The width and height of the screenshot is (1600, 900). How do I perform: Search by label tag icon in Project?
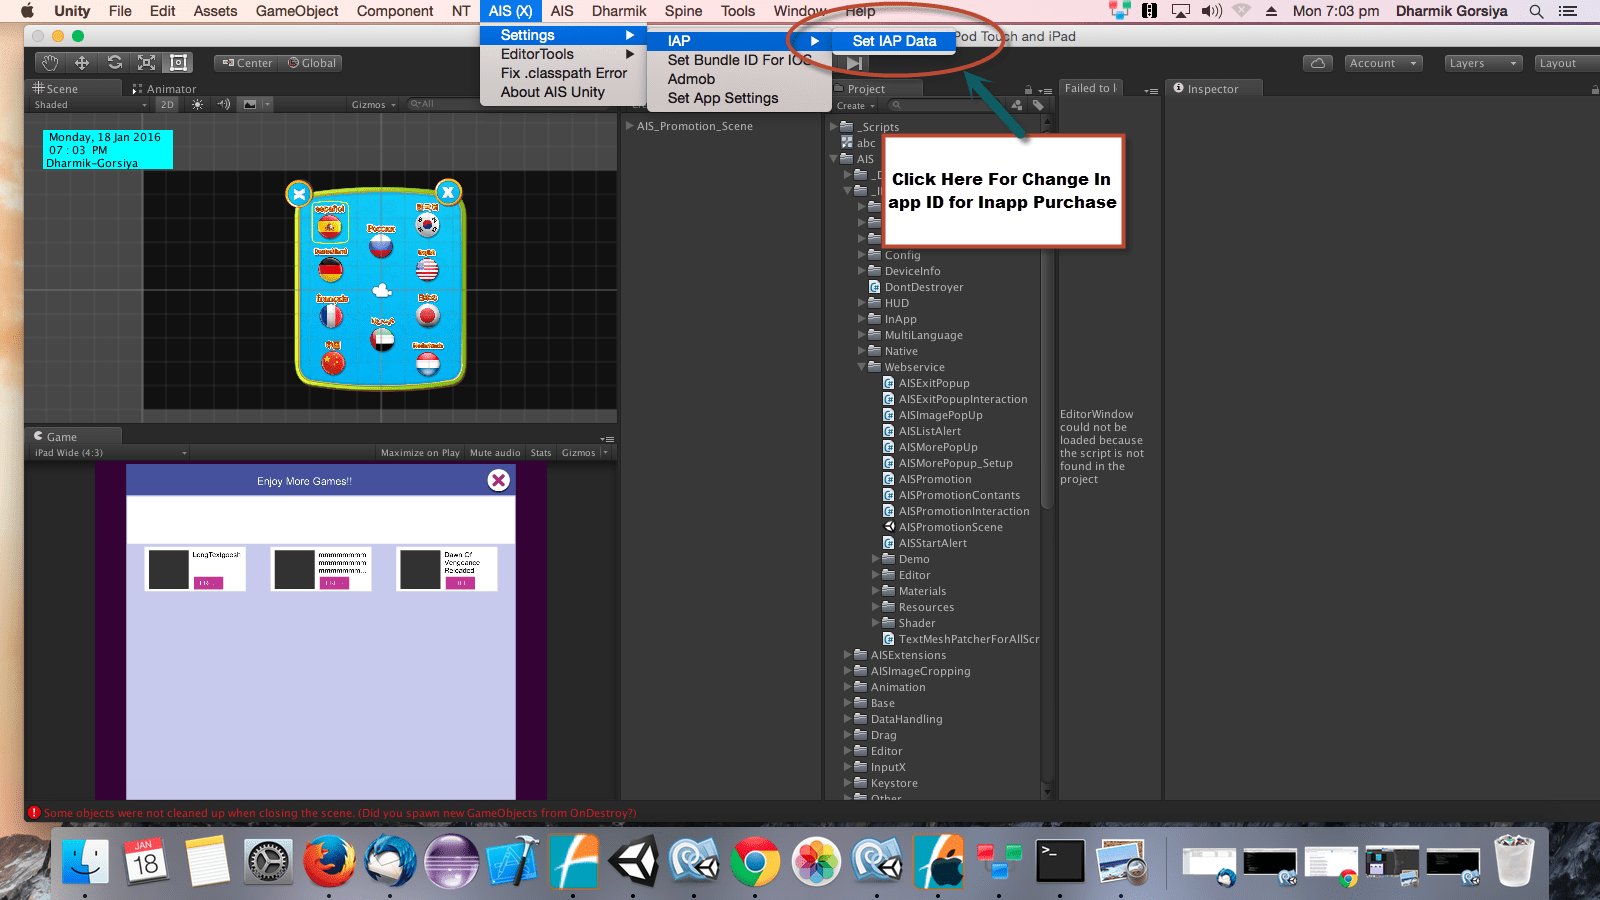[x=1038, y=105]
